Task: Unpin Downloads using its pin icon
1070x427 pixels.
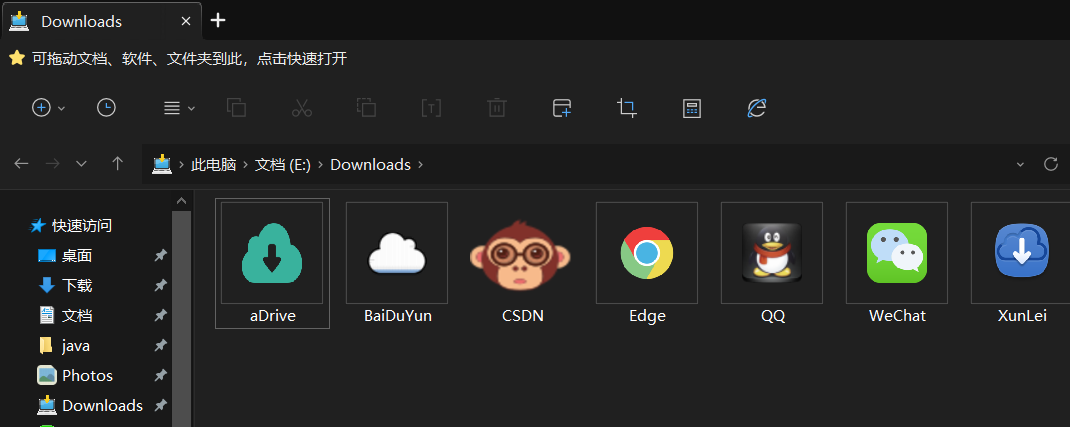Action: click(160, 406)
